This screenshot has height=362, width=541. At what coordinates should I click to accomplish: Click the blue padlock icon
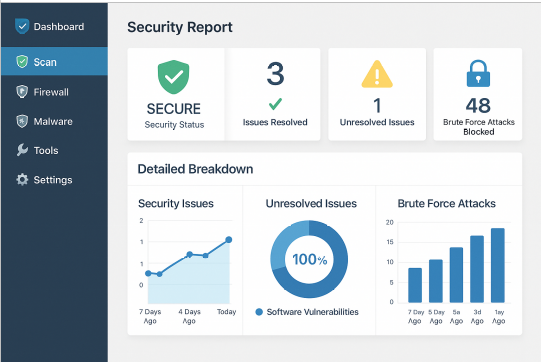[x=478, y=74]
